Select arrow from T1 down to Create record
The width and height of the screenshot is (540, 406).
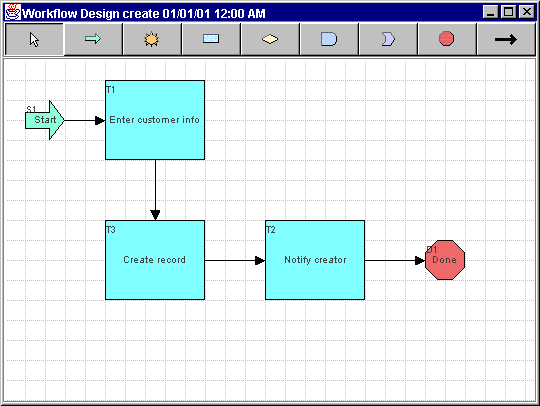tap(155, 190)
